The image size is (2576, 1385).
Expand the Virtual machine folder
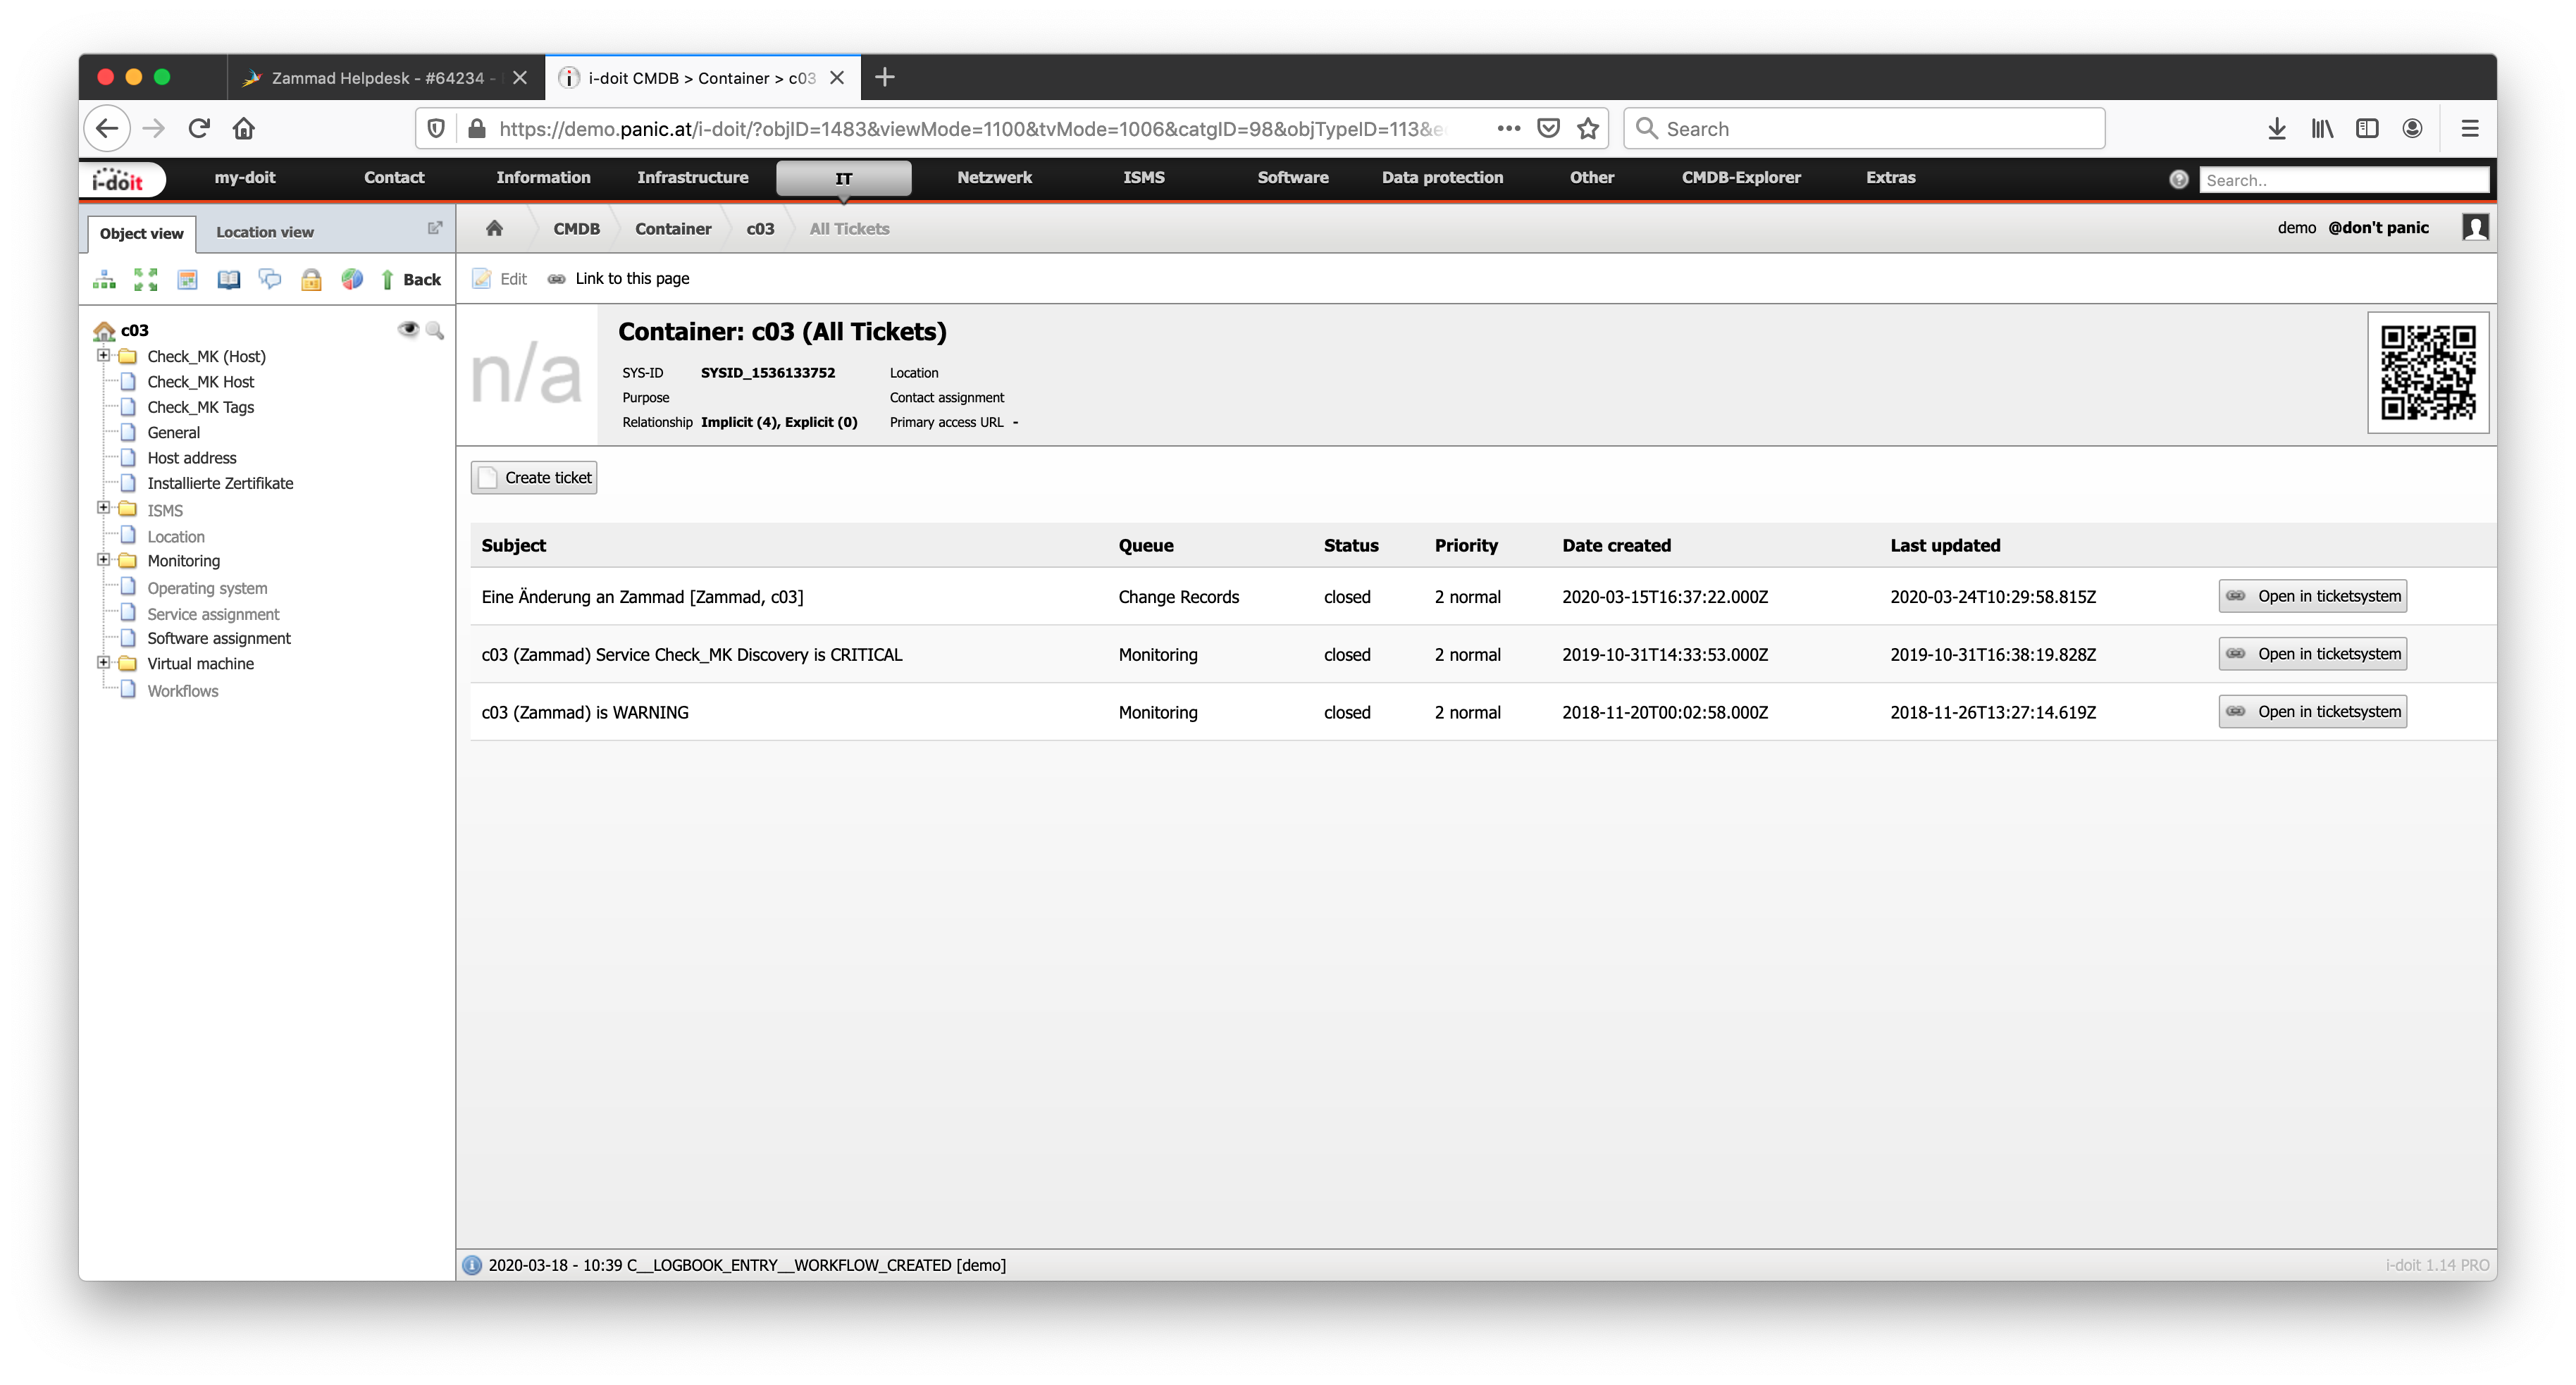click(x=103, y=662)
